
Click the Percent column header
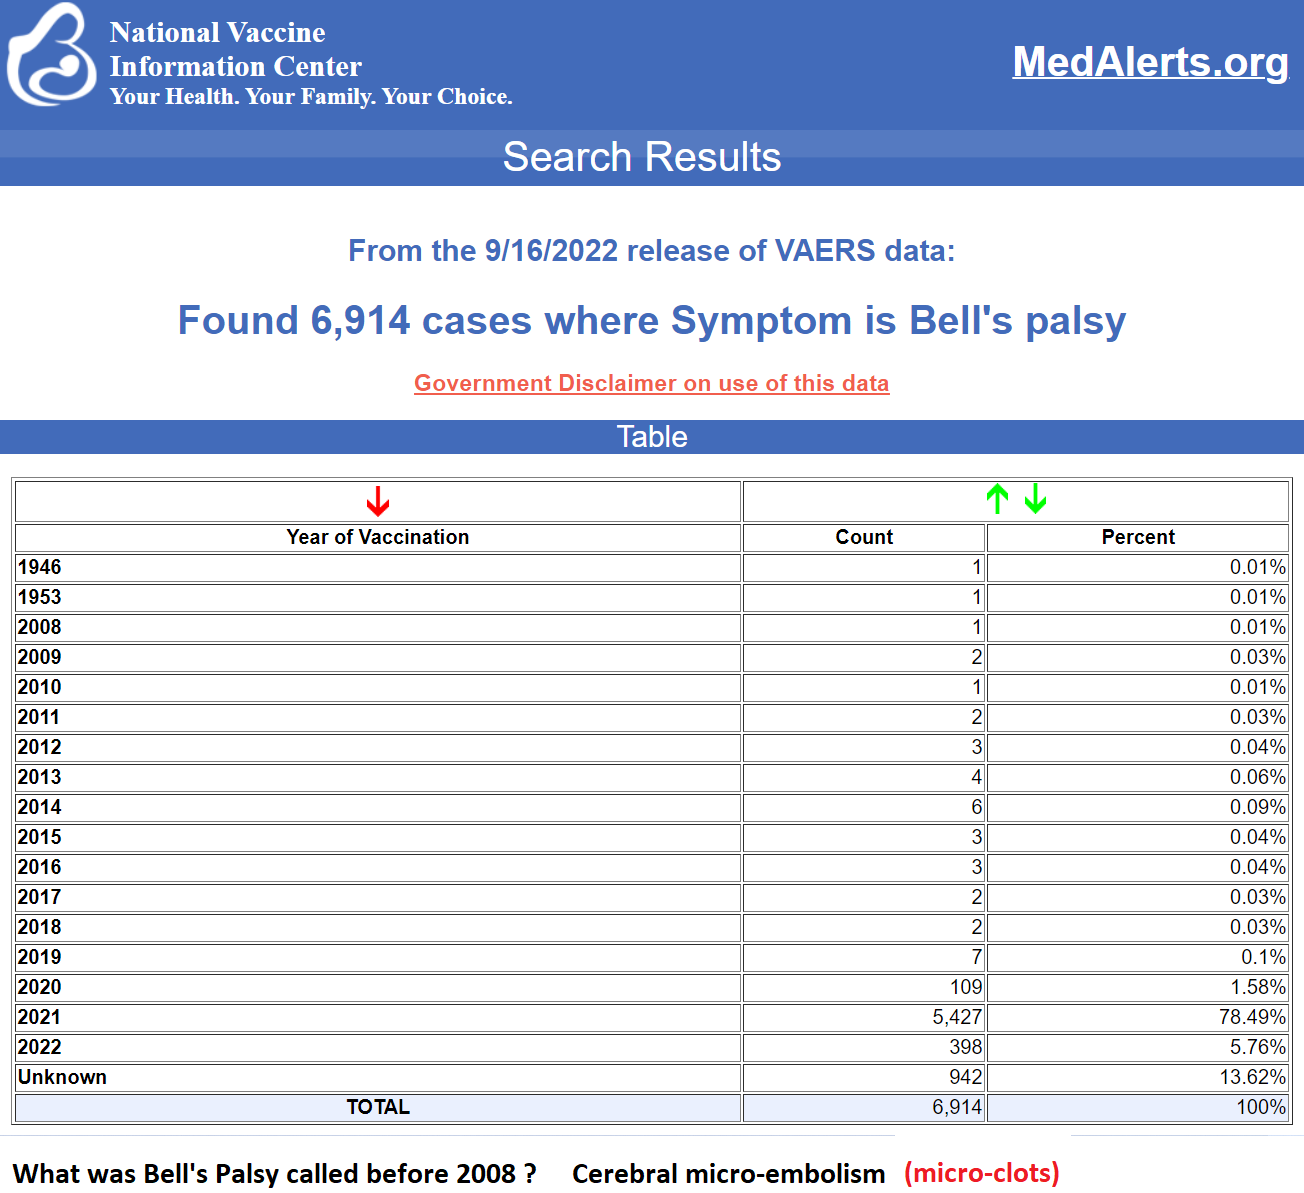coord(1138,537)
